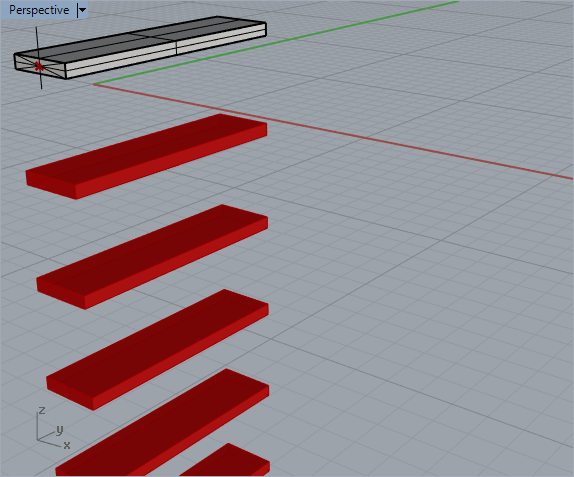Image resolution: width=574 pixels, height=477 pixels.
Task: Select the third red bar from top
Action: 157,350
